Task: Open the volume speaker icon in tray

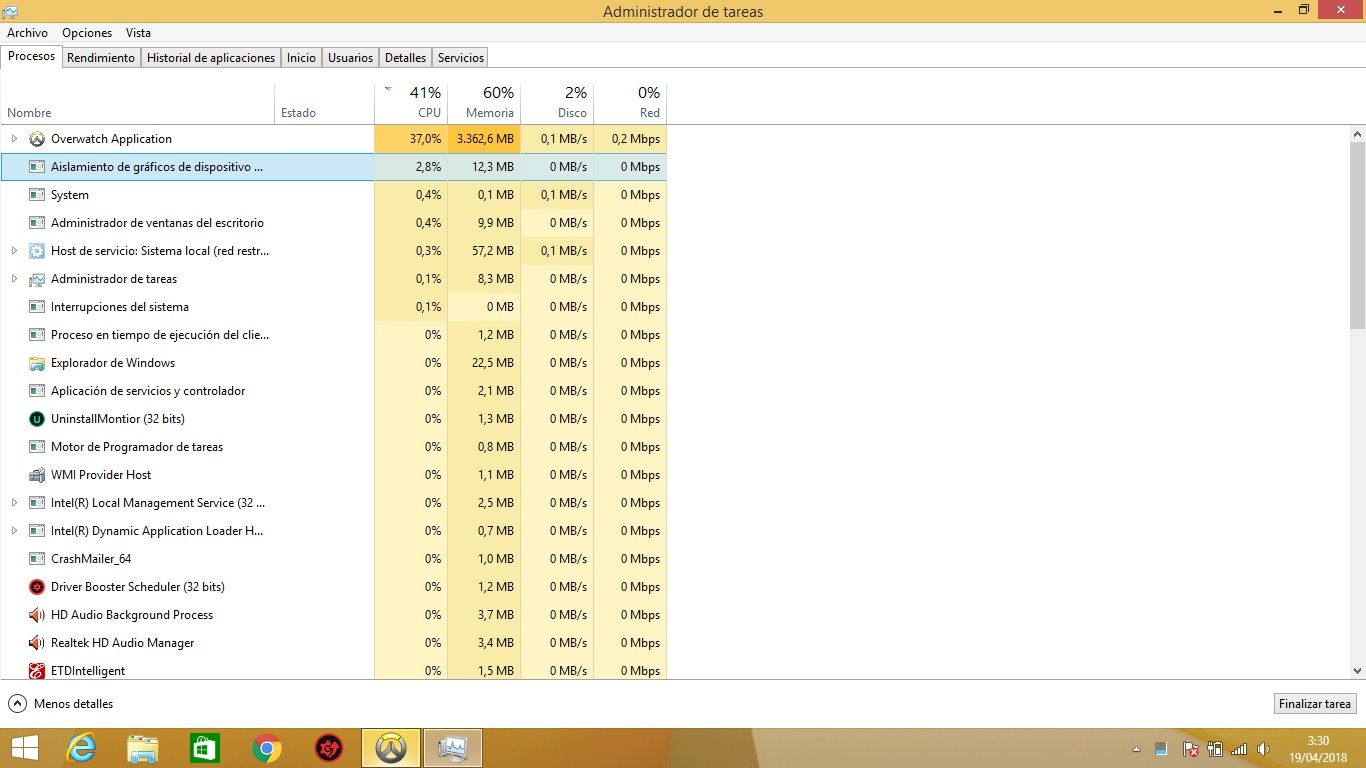Action: point(1262,748)
